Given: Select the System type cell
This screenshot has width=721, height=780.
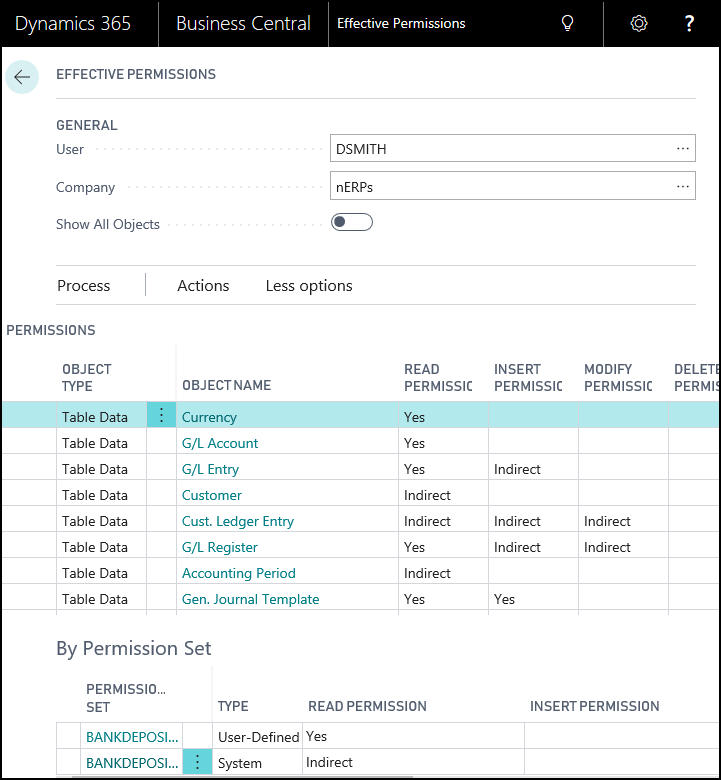Looking at the screenshot, I should click(x=258, y=763).
